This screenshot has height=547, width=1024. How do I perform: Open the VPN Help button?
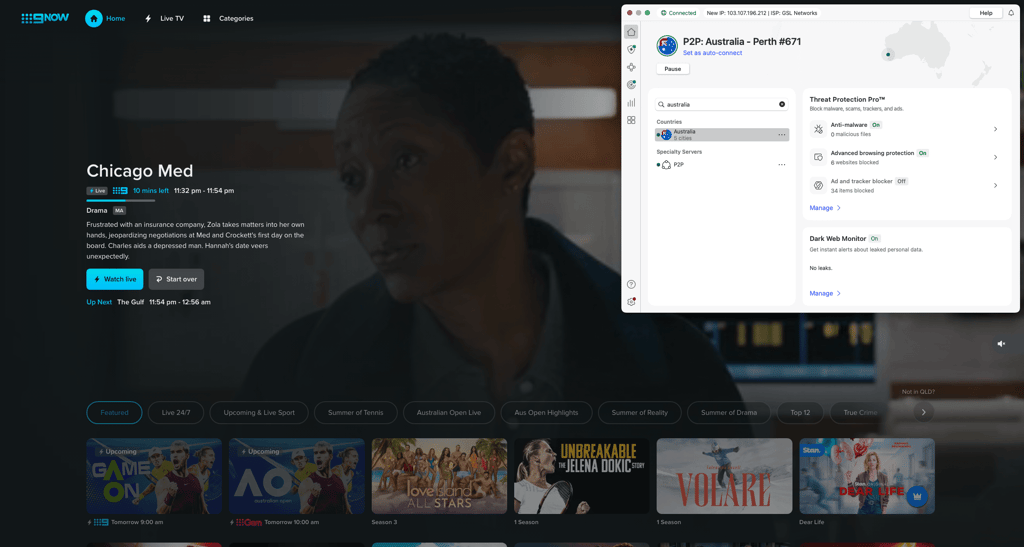pyautogui.click(x=986, y=13)
